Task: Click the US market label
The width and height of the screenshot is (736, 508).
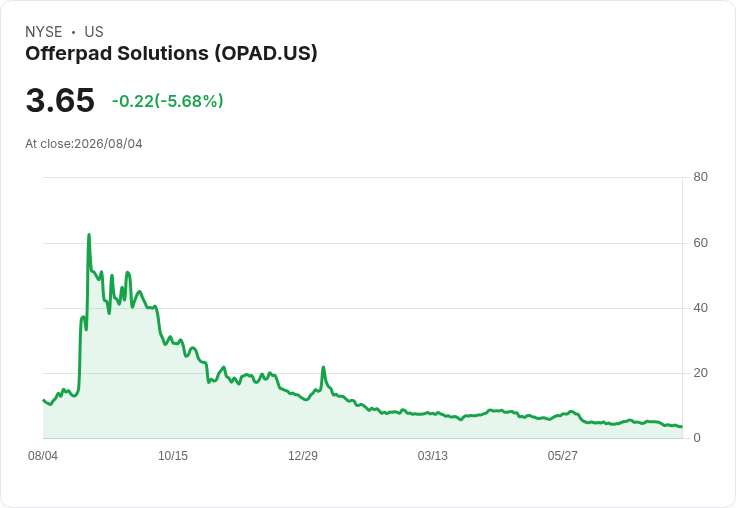Action: [x=94, y=32]
